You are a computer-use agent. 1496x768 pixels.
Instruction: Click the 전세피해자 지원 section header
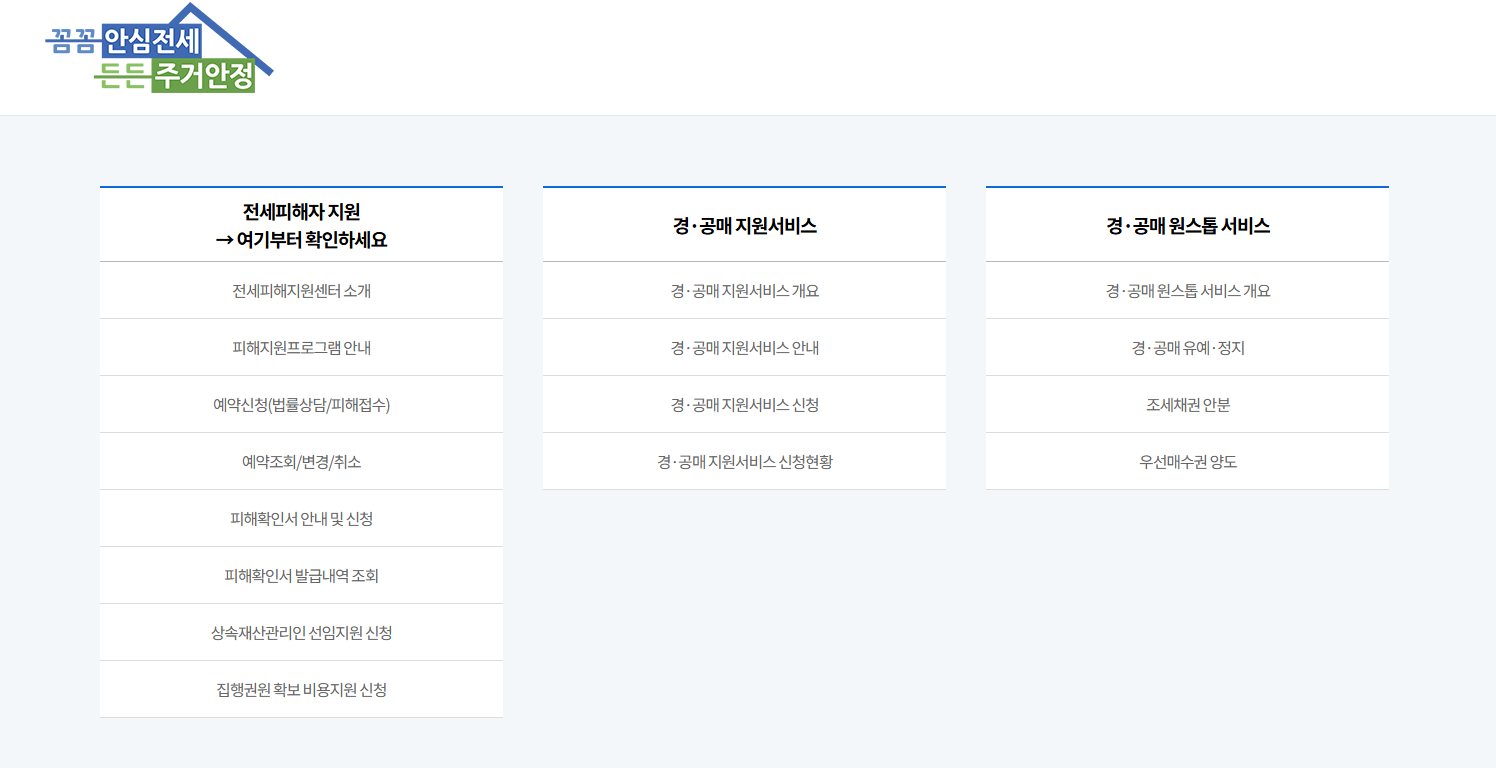301,224
